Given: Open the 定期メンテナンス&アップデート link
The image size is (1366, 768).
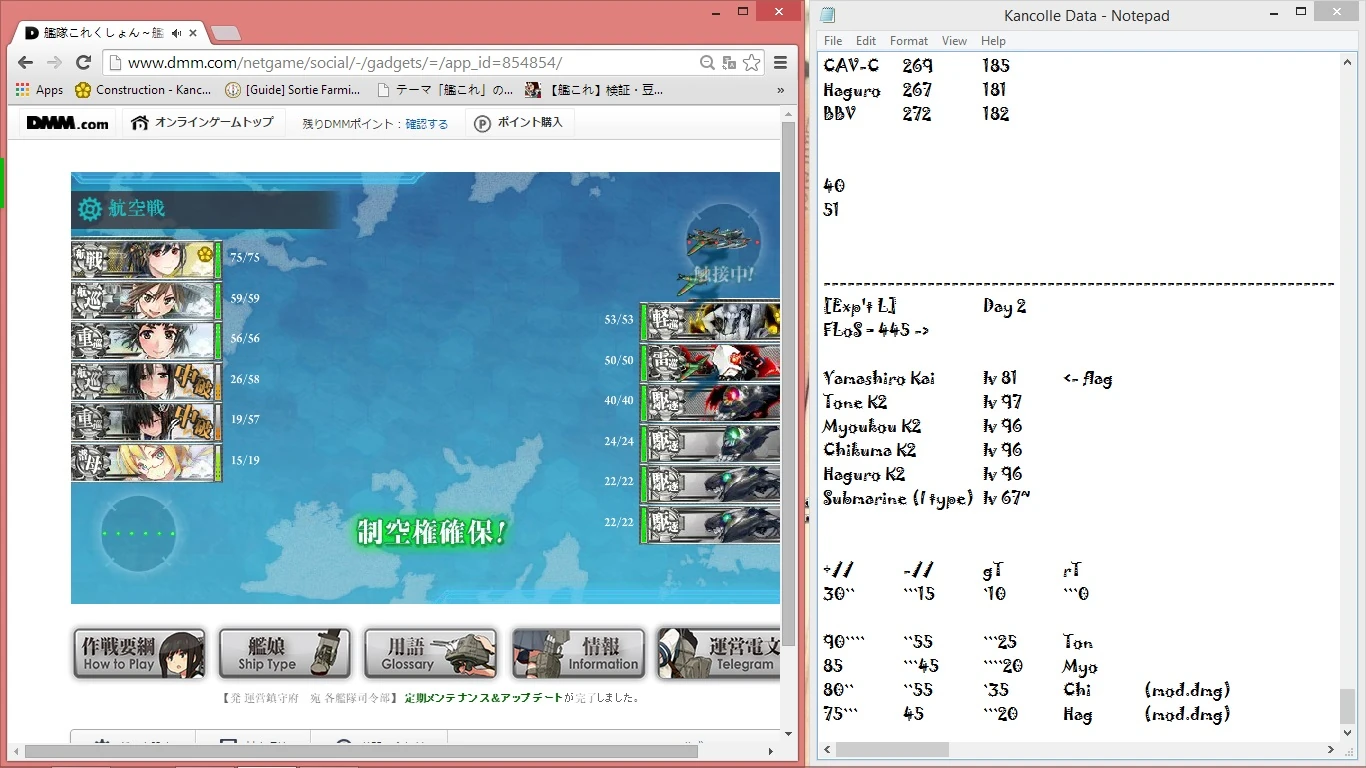Looking at the screenshot, I should point(483,698).
